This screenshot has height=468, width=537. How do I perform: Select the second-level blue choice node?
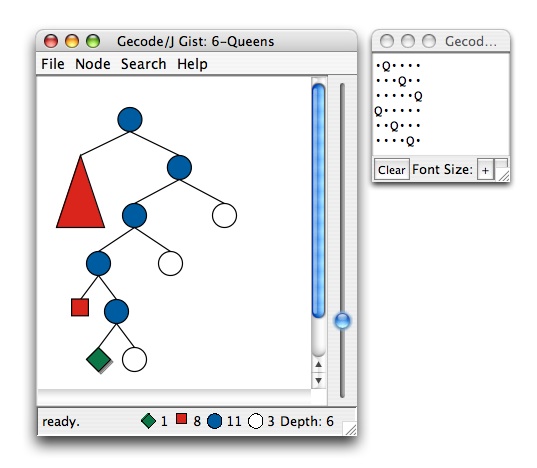click(179, 167)
